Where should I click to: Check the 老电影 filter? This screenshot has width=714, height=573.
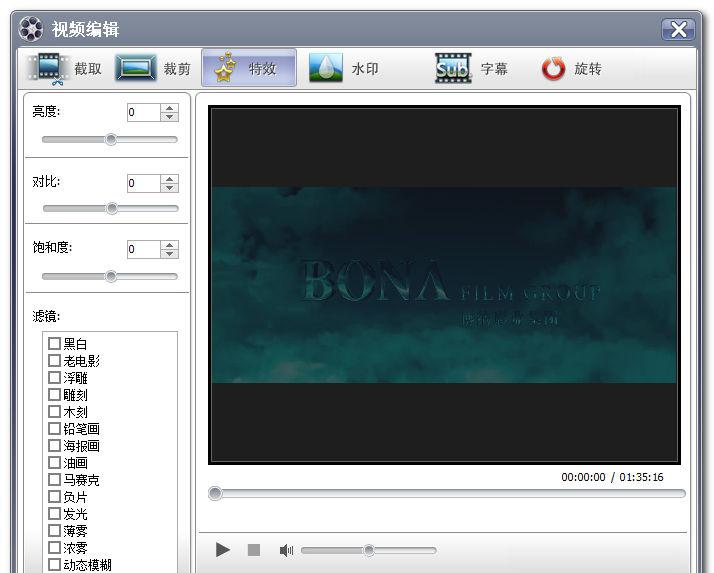(x=55, y=361)
